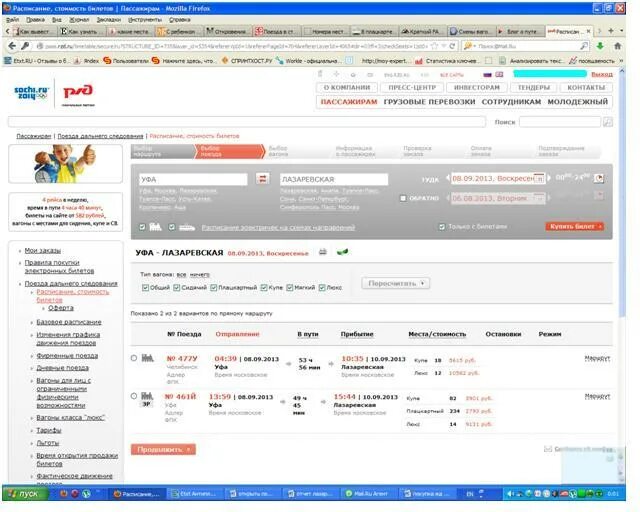The width and height of the screenshot is (640, 512).
Task: Go to Firefox home page icon
Action: click(618, 46)
